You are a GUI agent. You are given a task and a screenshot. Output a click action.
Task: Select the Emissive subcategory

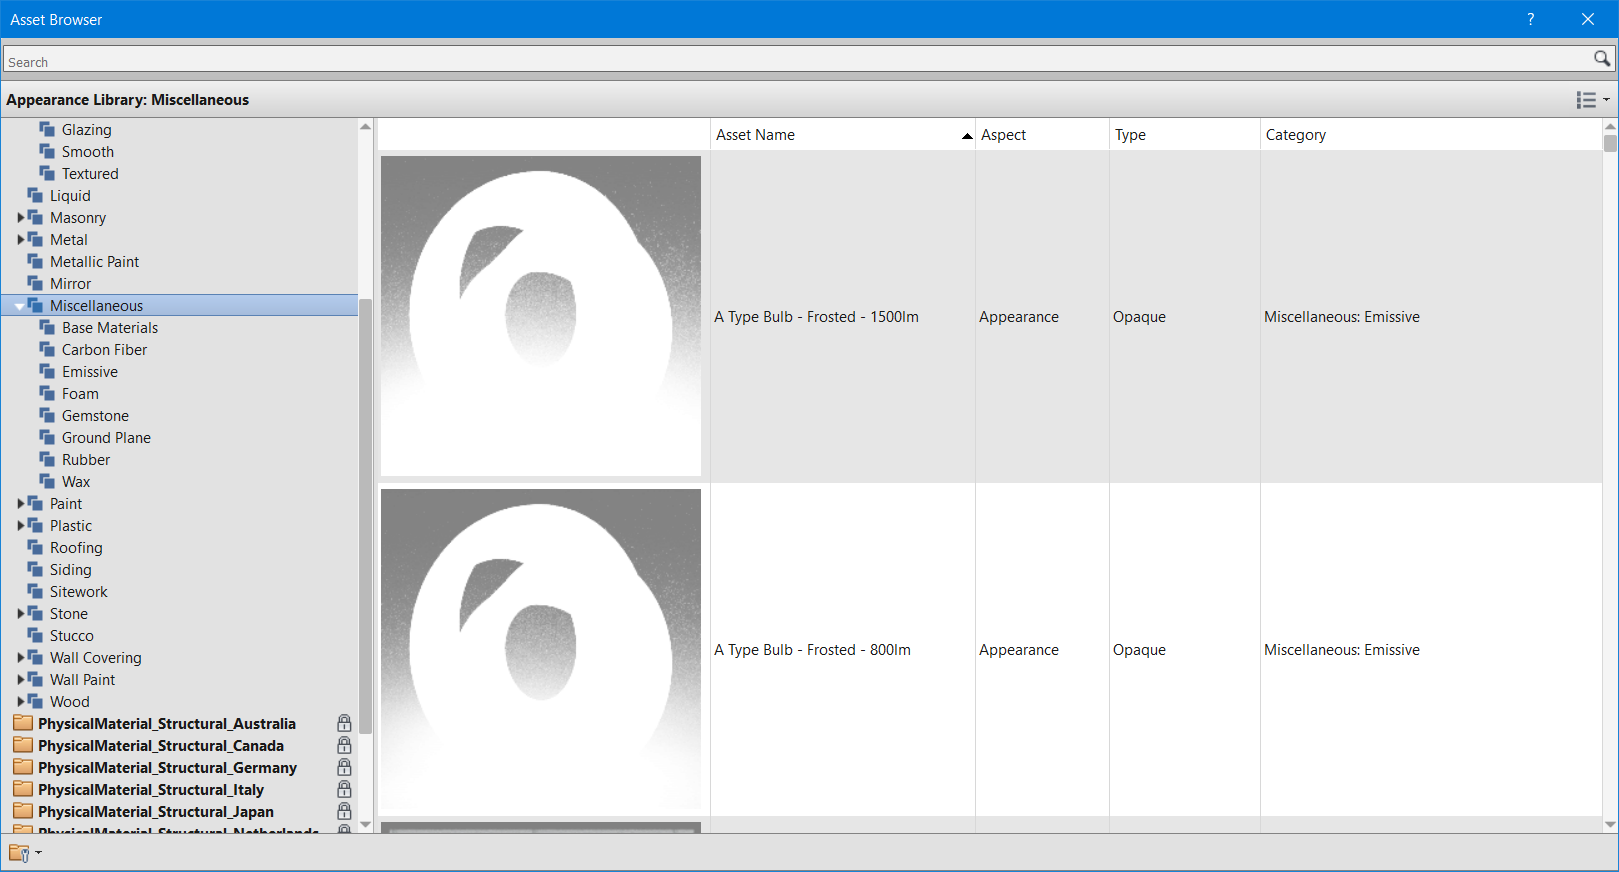[89, 372]
